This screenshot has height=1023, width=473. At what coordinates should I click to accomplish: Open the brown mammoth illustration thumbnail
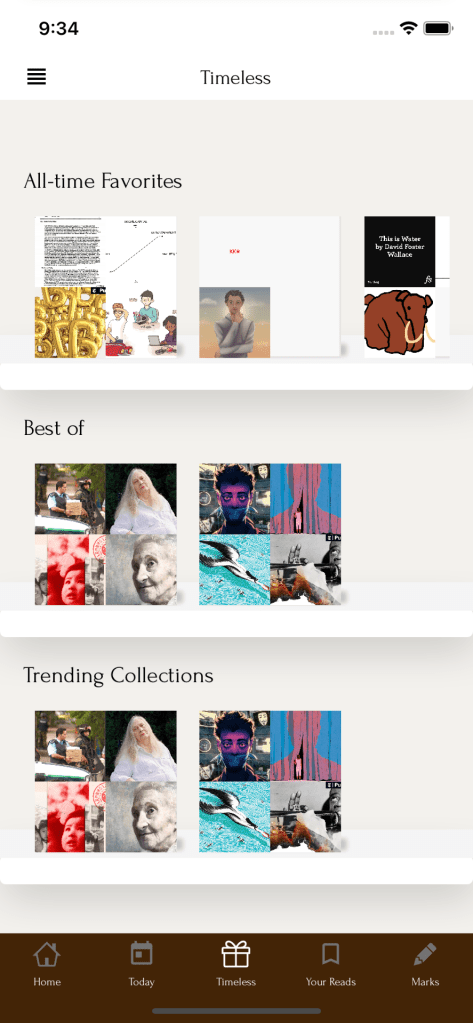tap(400, 323)
